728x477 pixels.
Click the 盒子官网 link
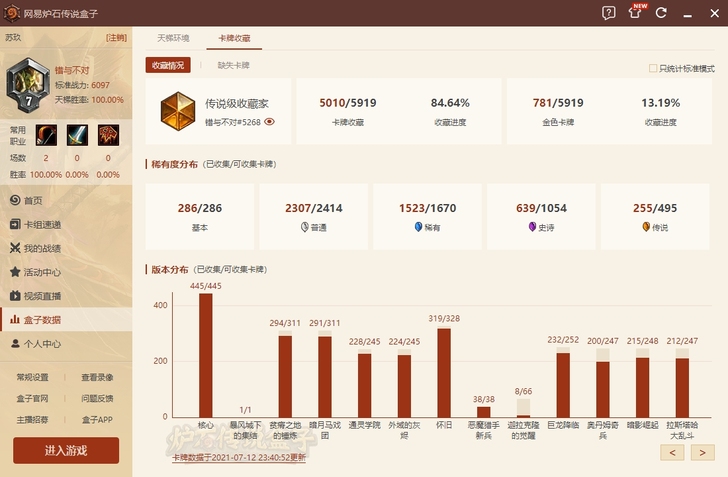click(x=32, y=399)
